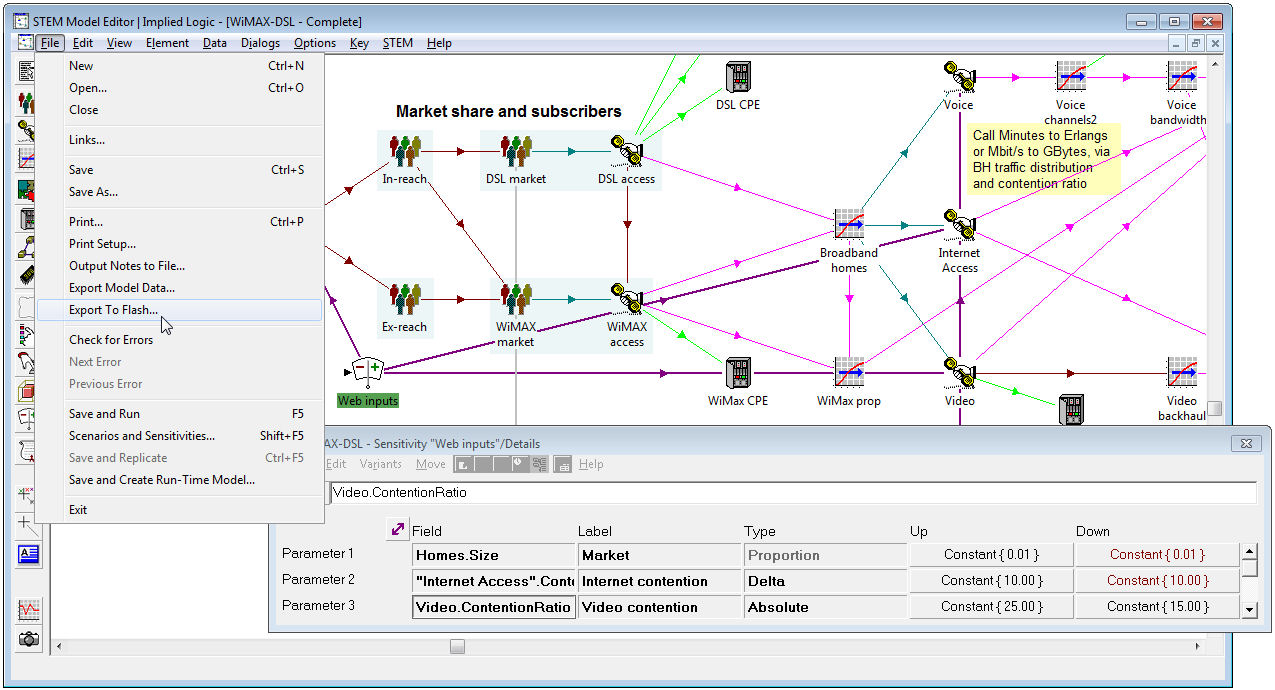Click Up value Constant { 25.00 }

point(991,607)
